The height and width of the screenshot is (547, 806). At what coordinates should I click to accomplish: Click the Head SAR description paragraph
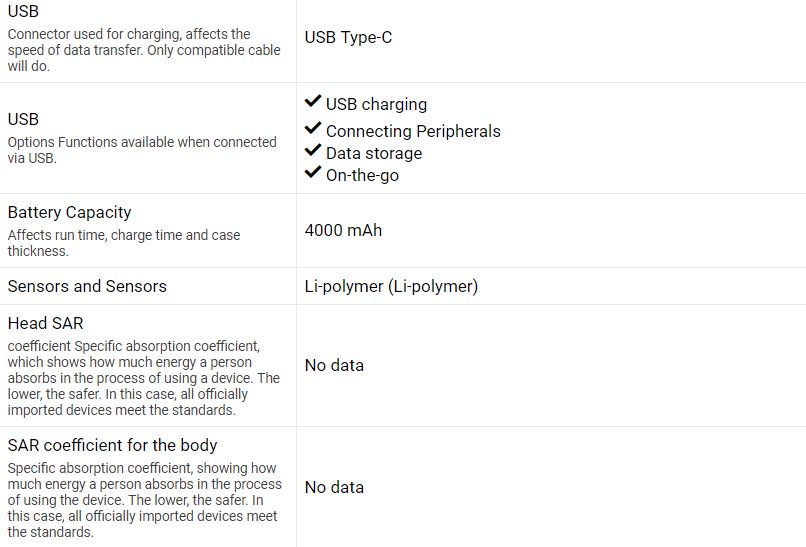[143, 378]
